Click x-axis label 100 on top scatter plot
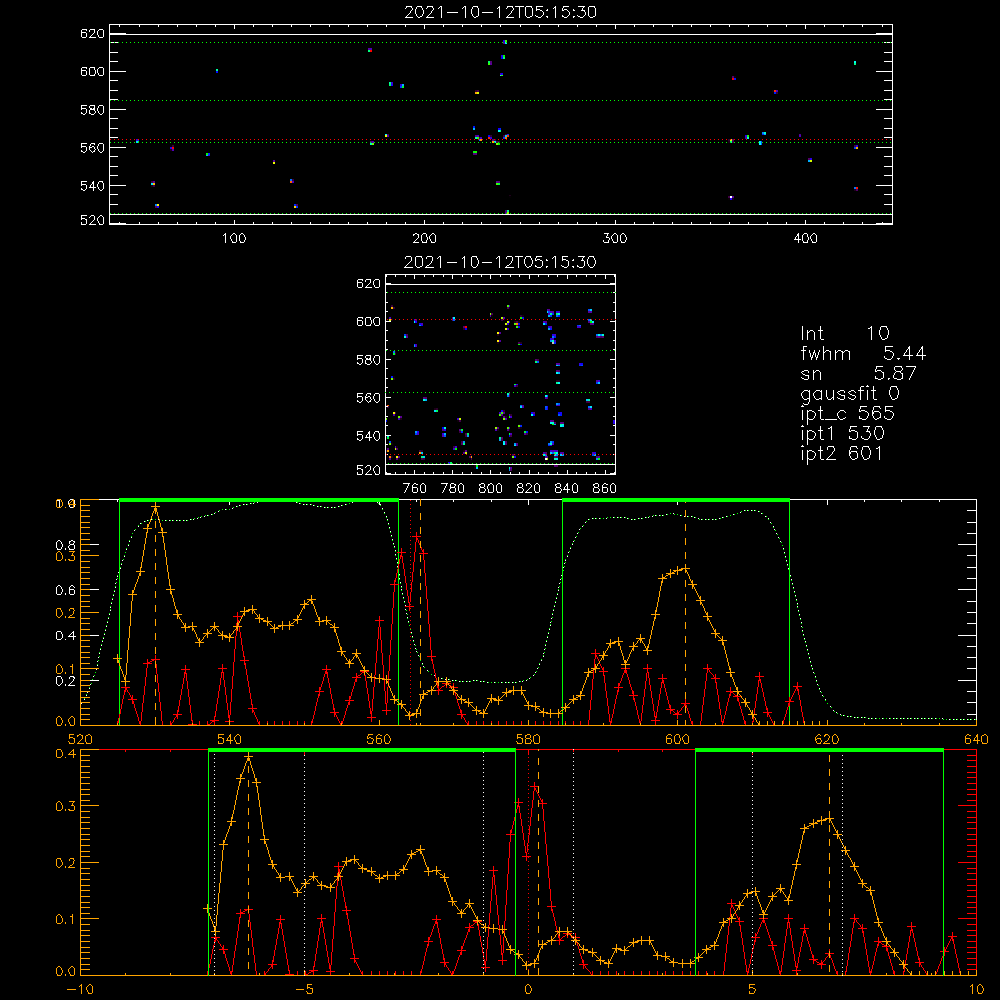The height and width of the screenshot is (1000, 1000). click(x=234, y=239)
